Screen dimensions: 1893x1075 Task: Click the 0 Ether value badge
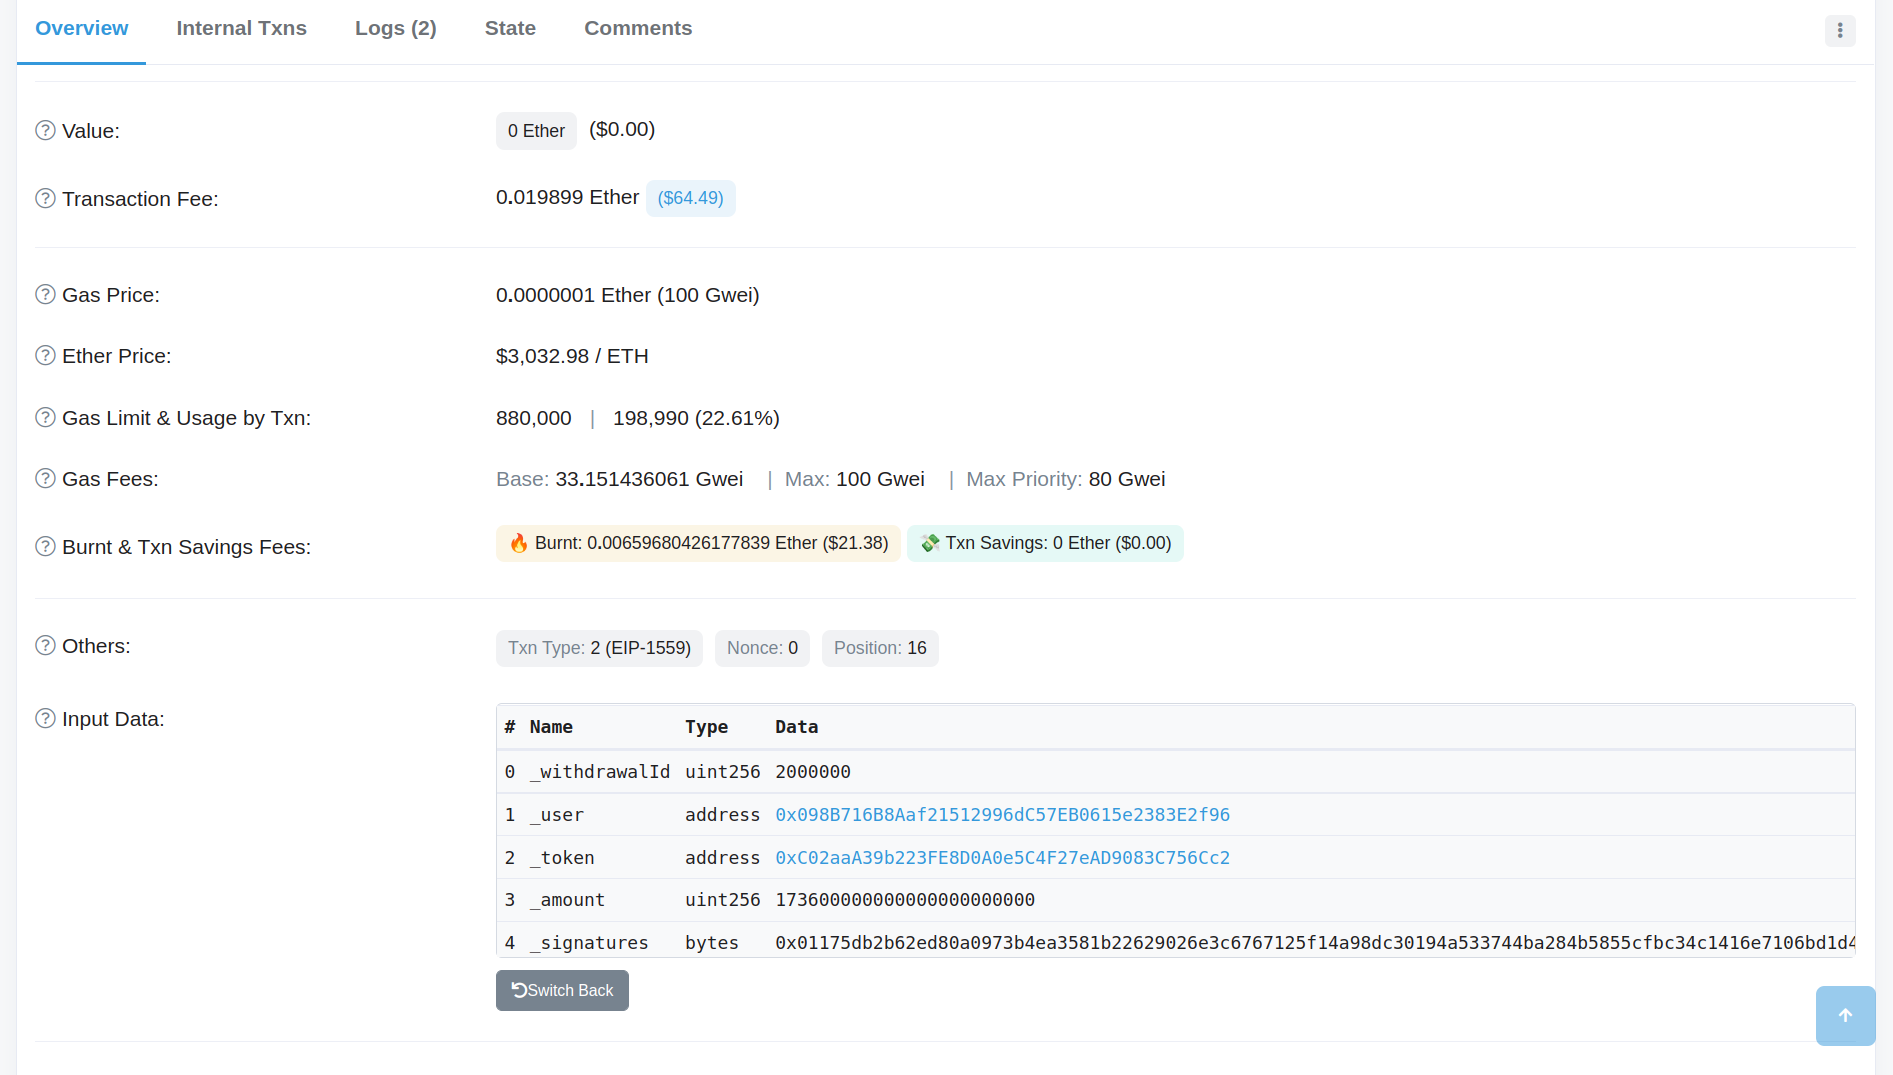(536, 131)
